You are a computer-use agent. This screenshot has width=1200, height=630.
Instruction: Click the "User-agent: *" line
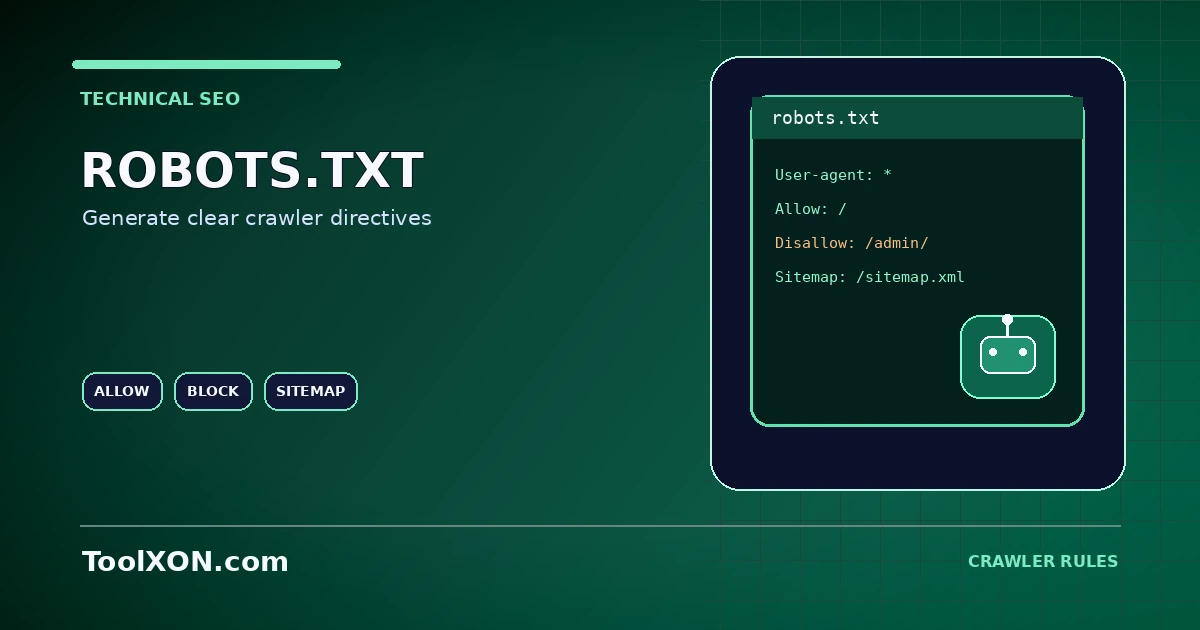pos(833,175)
